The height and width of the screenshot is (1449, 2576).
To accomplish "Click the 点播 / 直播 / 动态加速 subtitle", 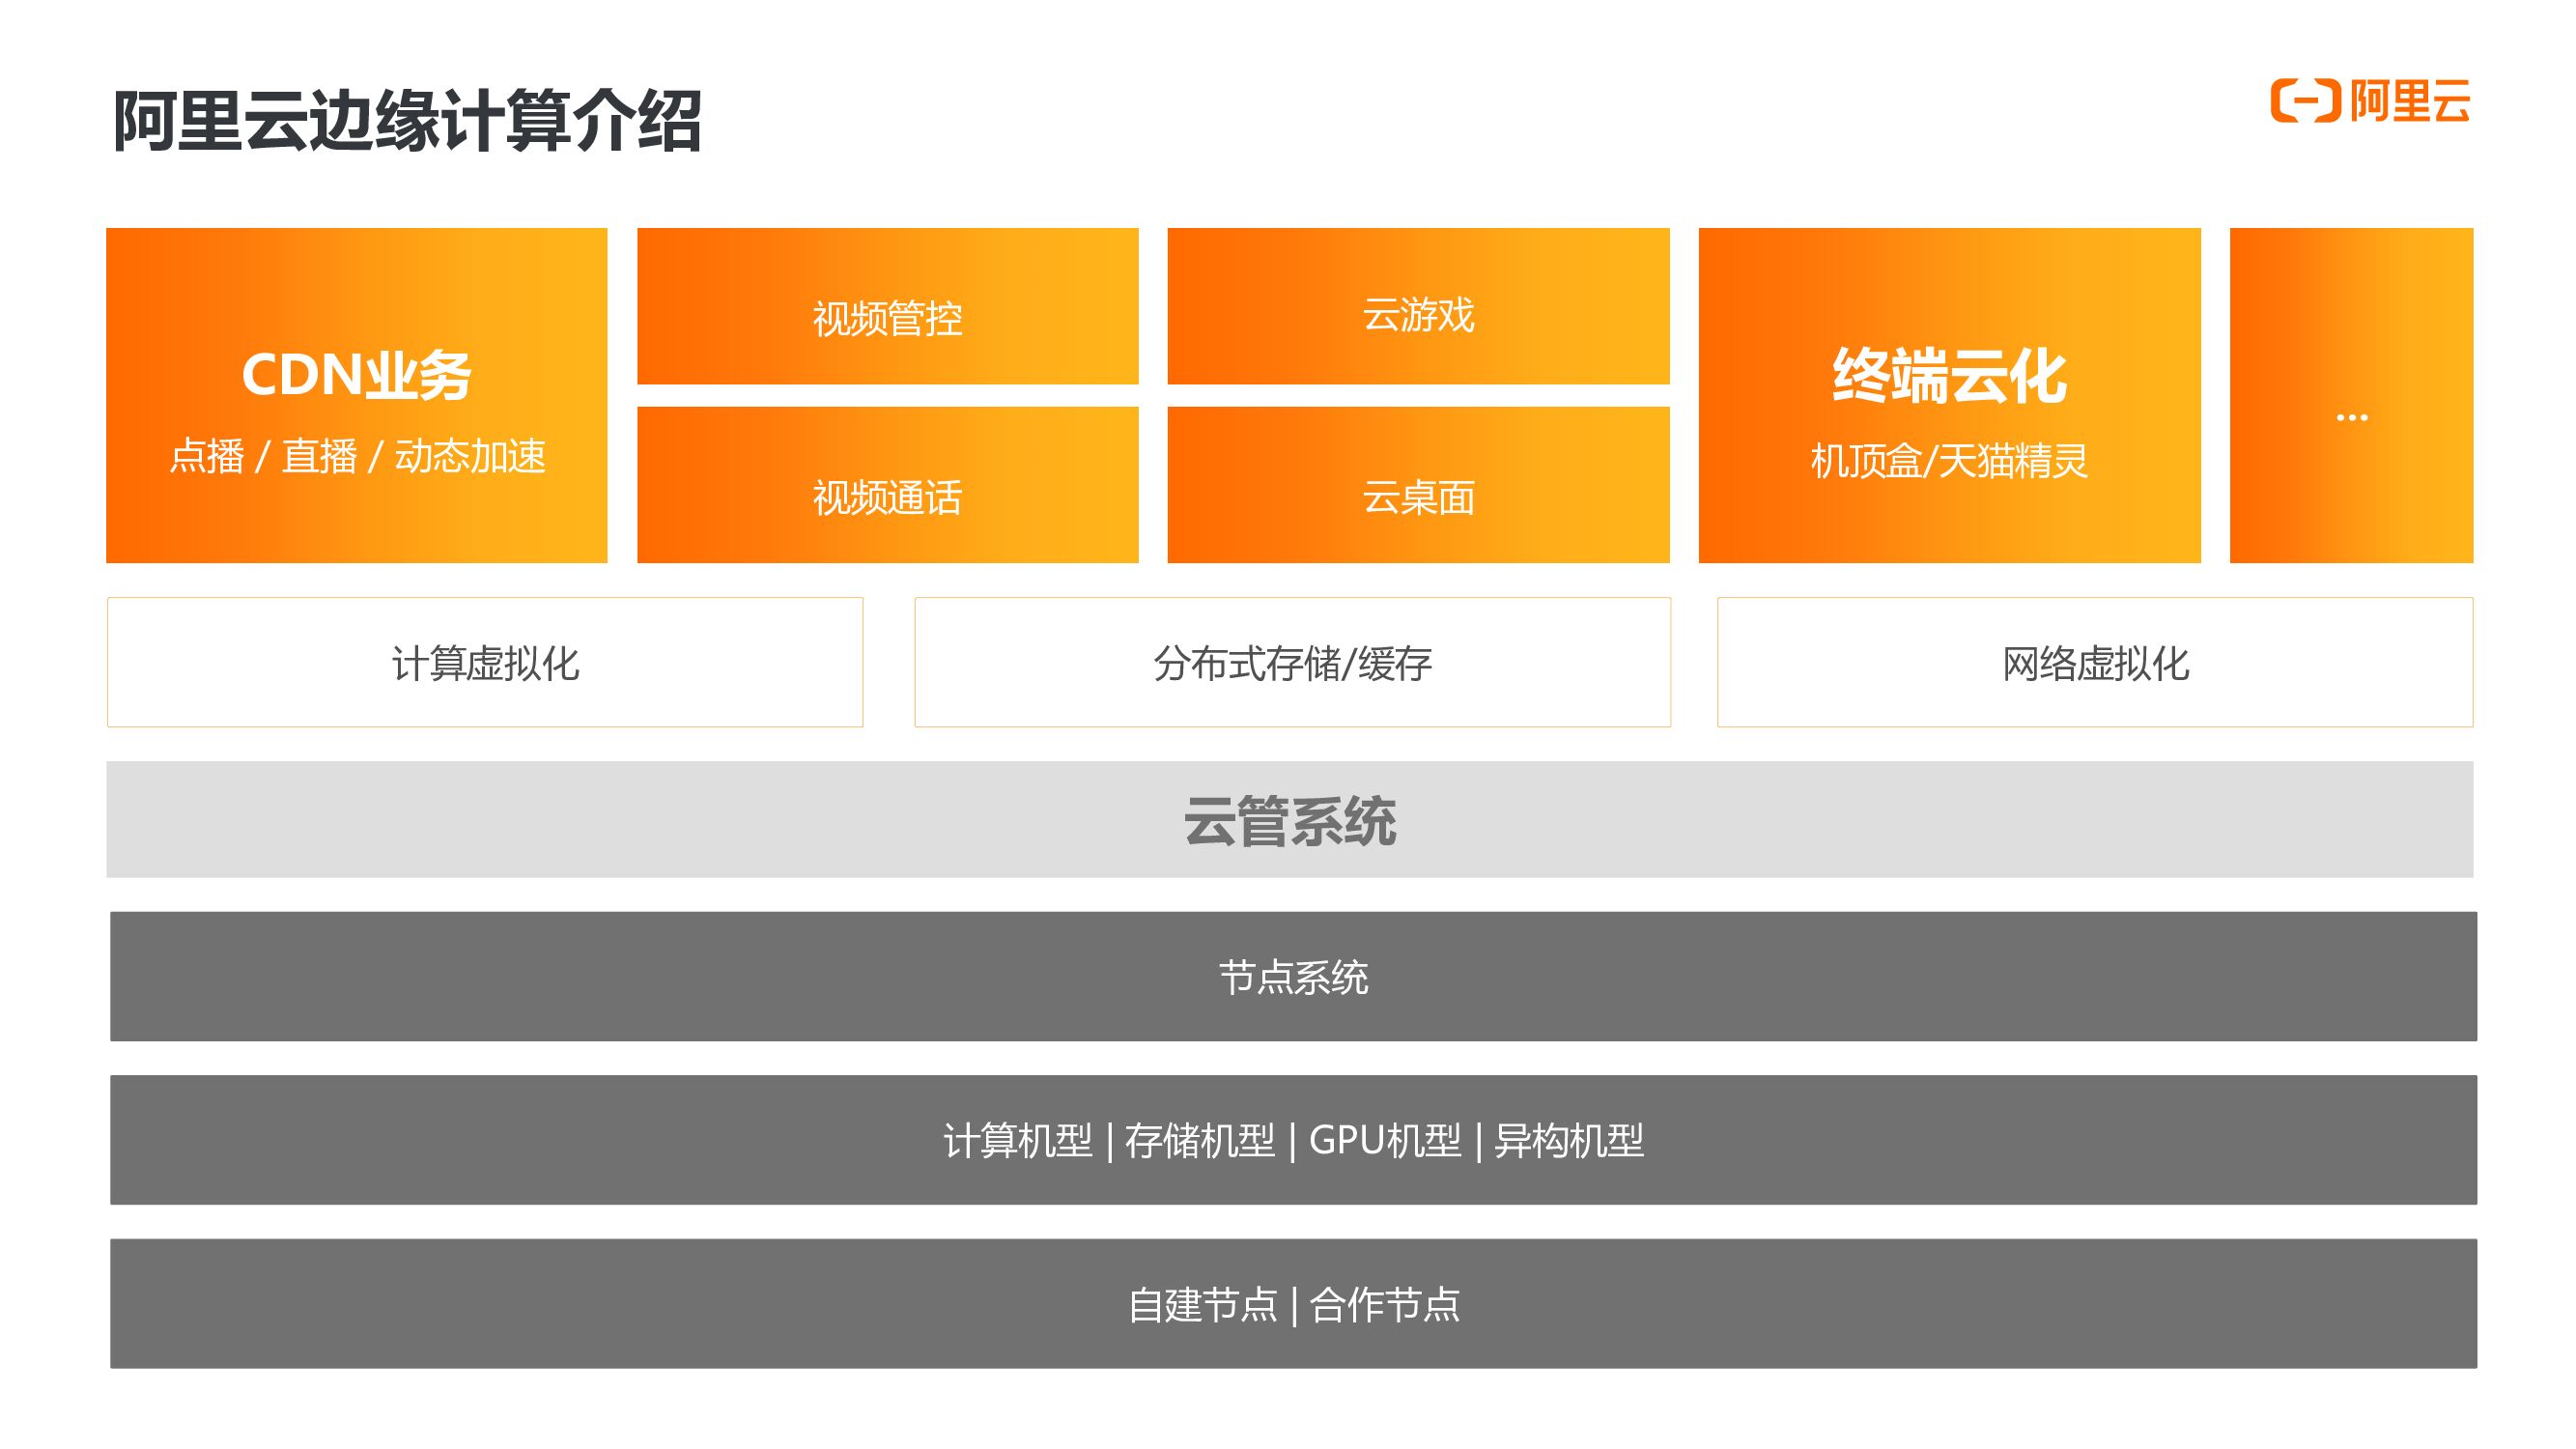I will click(357, 457).
